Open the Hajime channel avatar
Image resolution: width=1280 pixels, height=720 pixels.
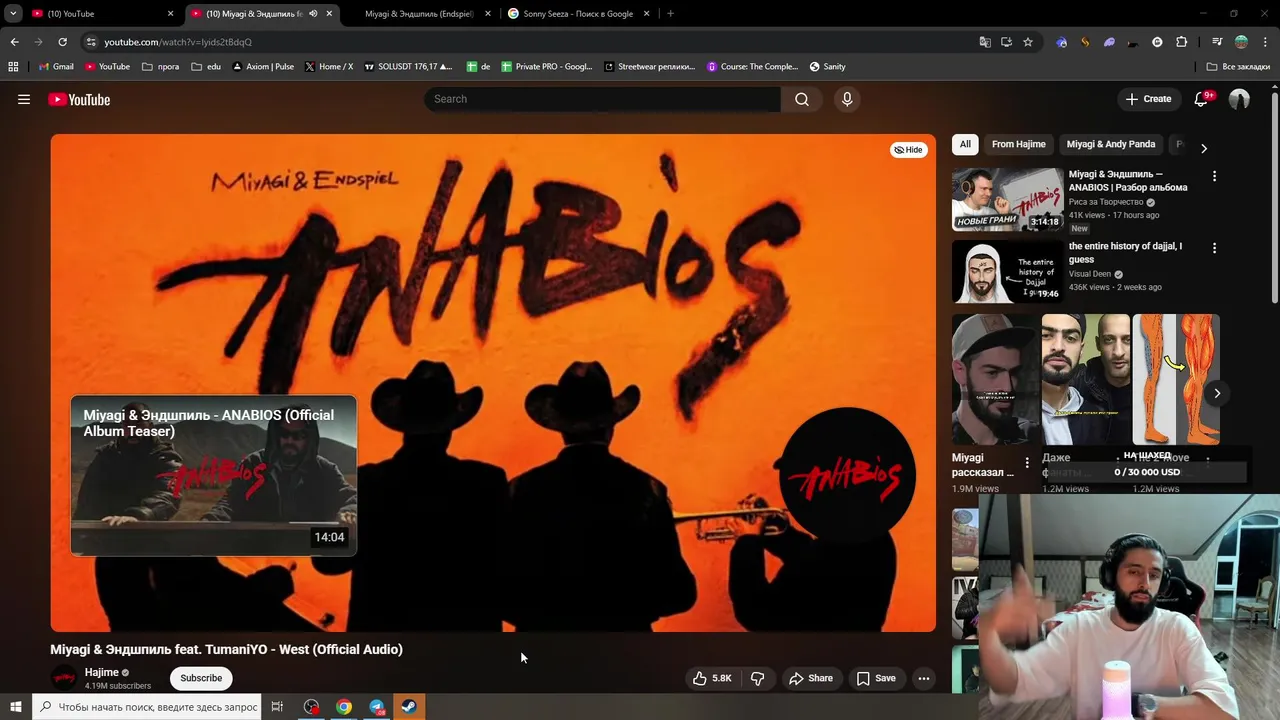coord(64,678)
